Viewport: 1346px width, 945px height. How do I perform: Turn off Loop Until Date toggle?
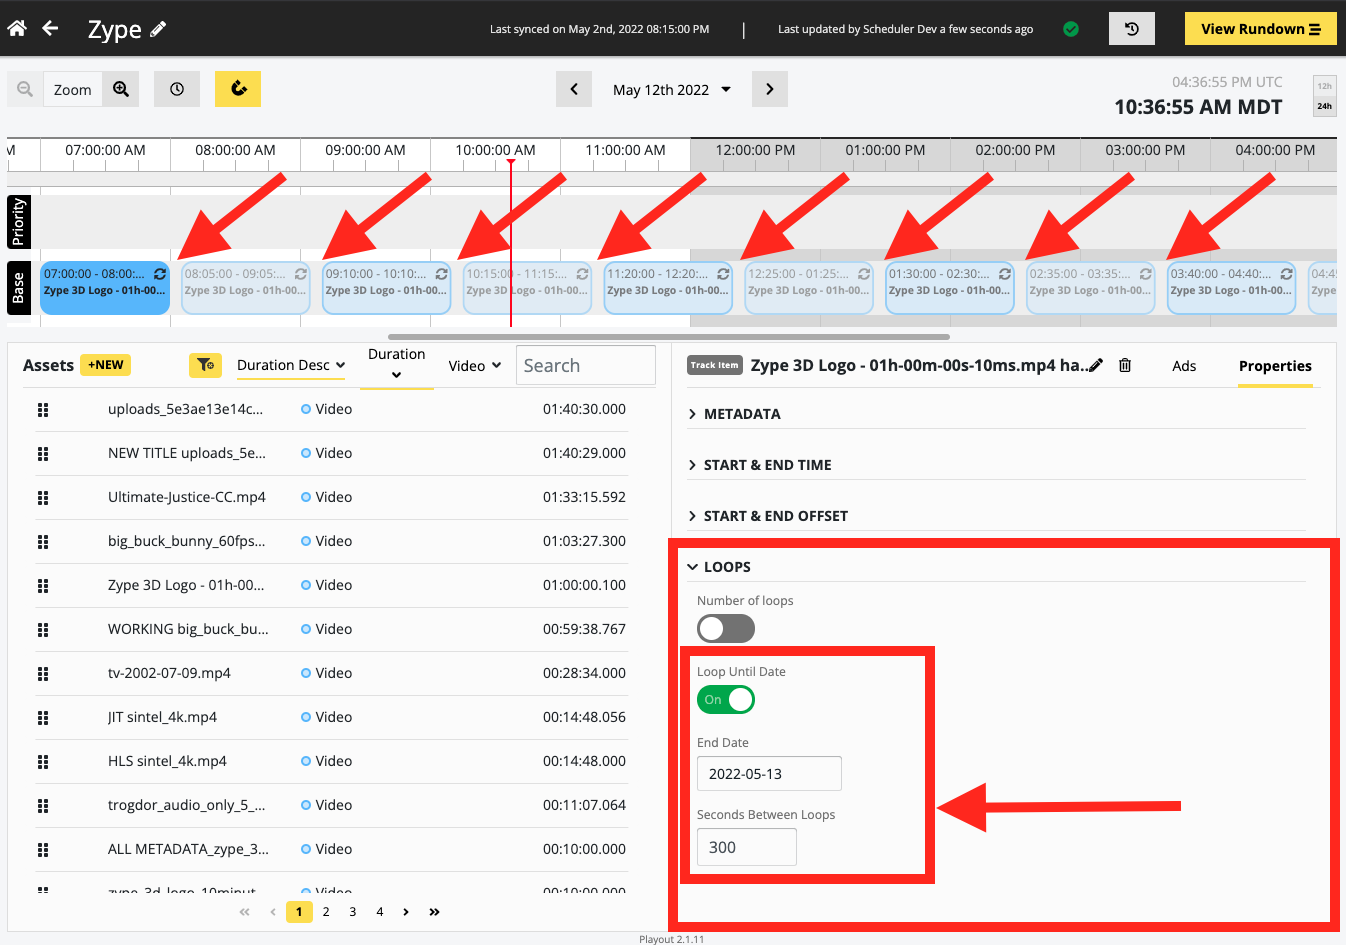pos(726,699)
